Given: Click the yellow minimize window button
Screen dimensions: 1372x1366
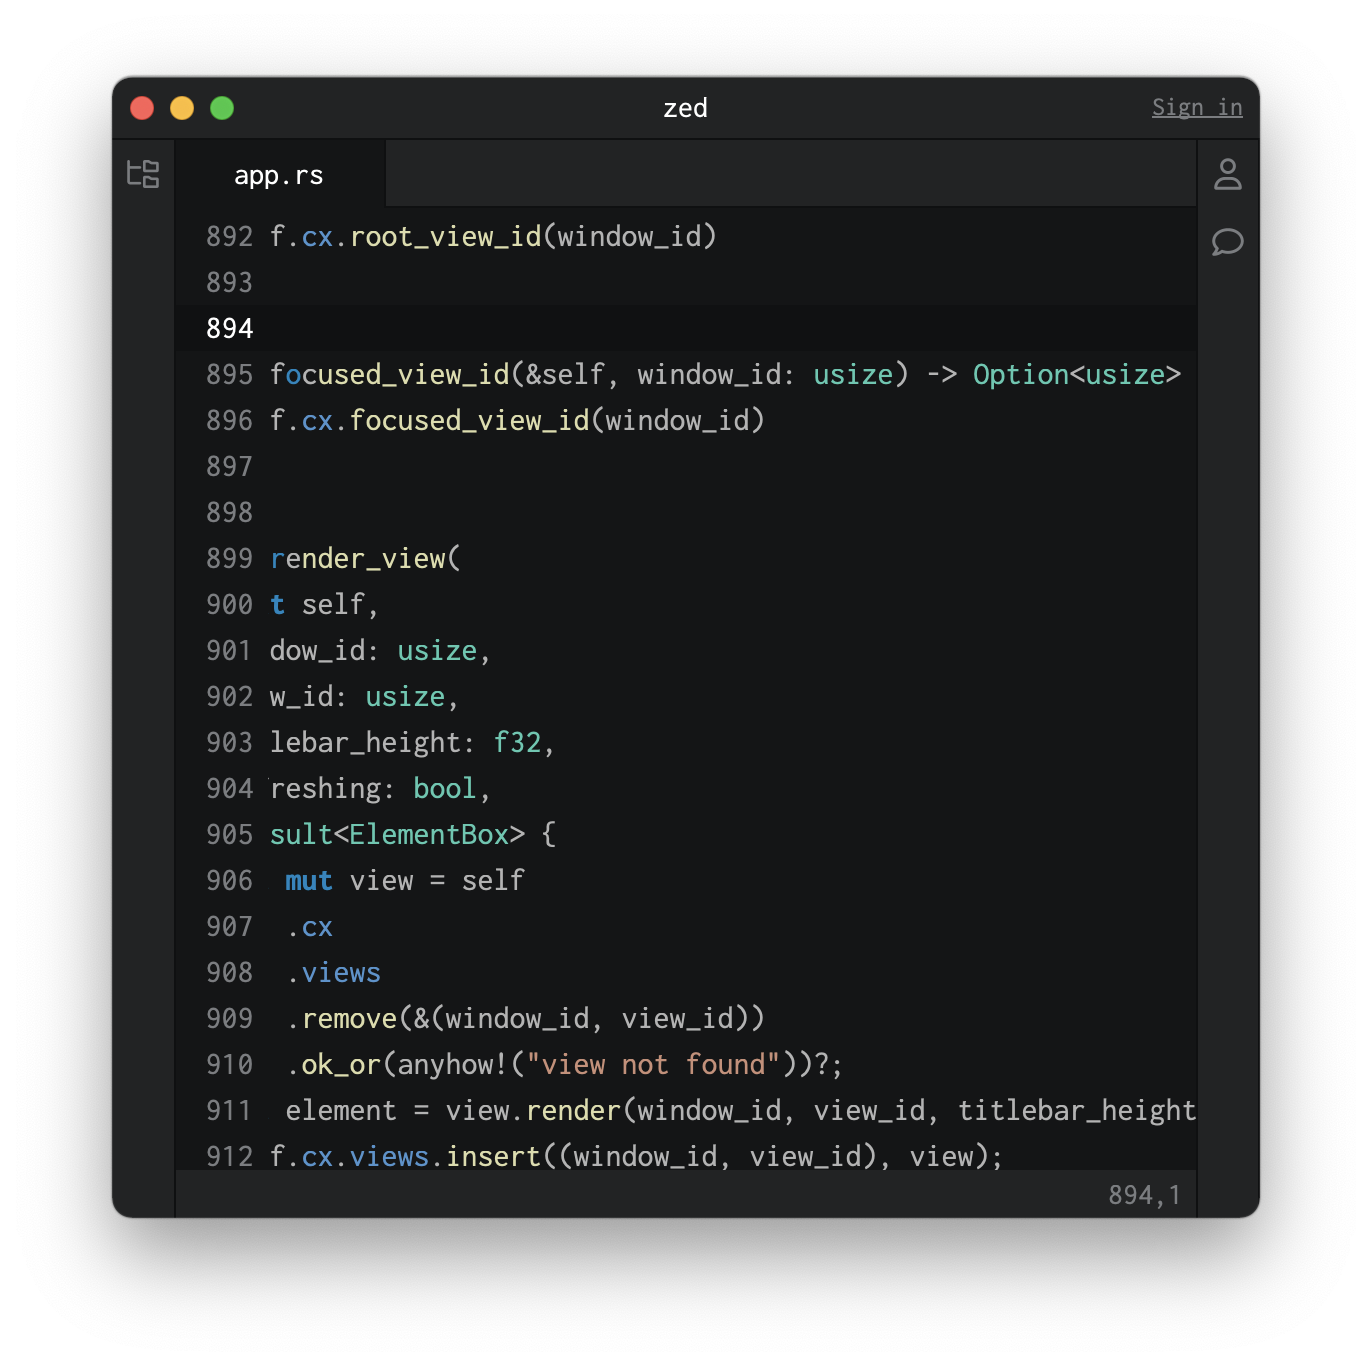Looking at the screenshot, I should 182,108.
